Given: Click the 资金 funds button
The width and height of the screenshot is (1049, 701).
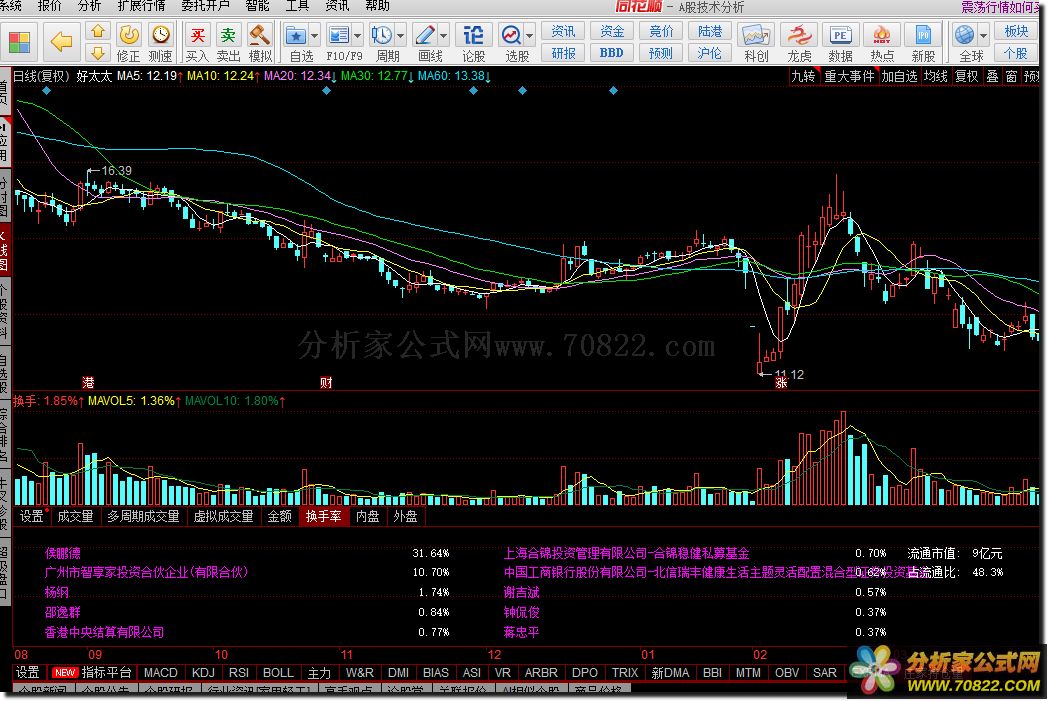Looking at the screenshot, I should 611,31.
